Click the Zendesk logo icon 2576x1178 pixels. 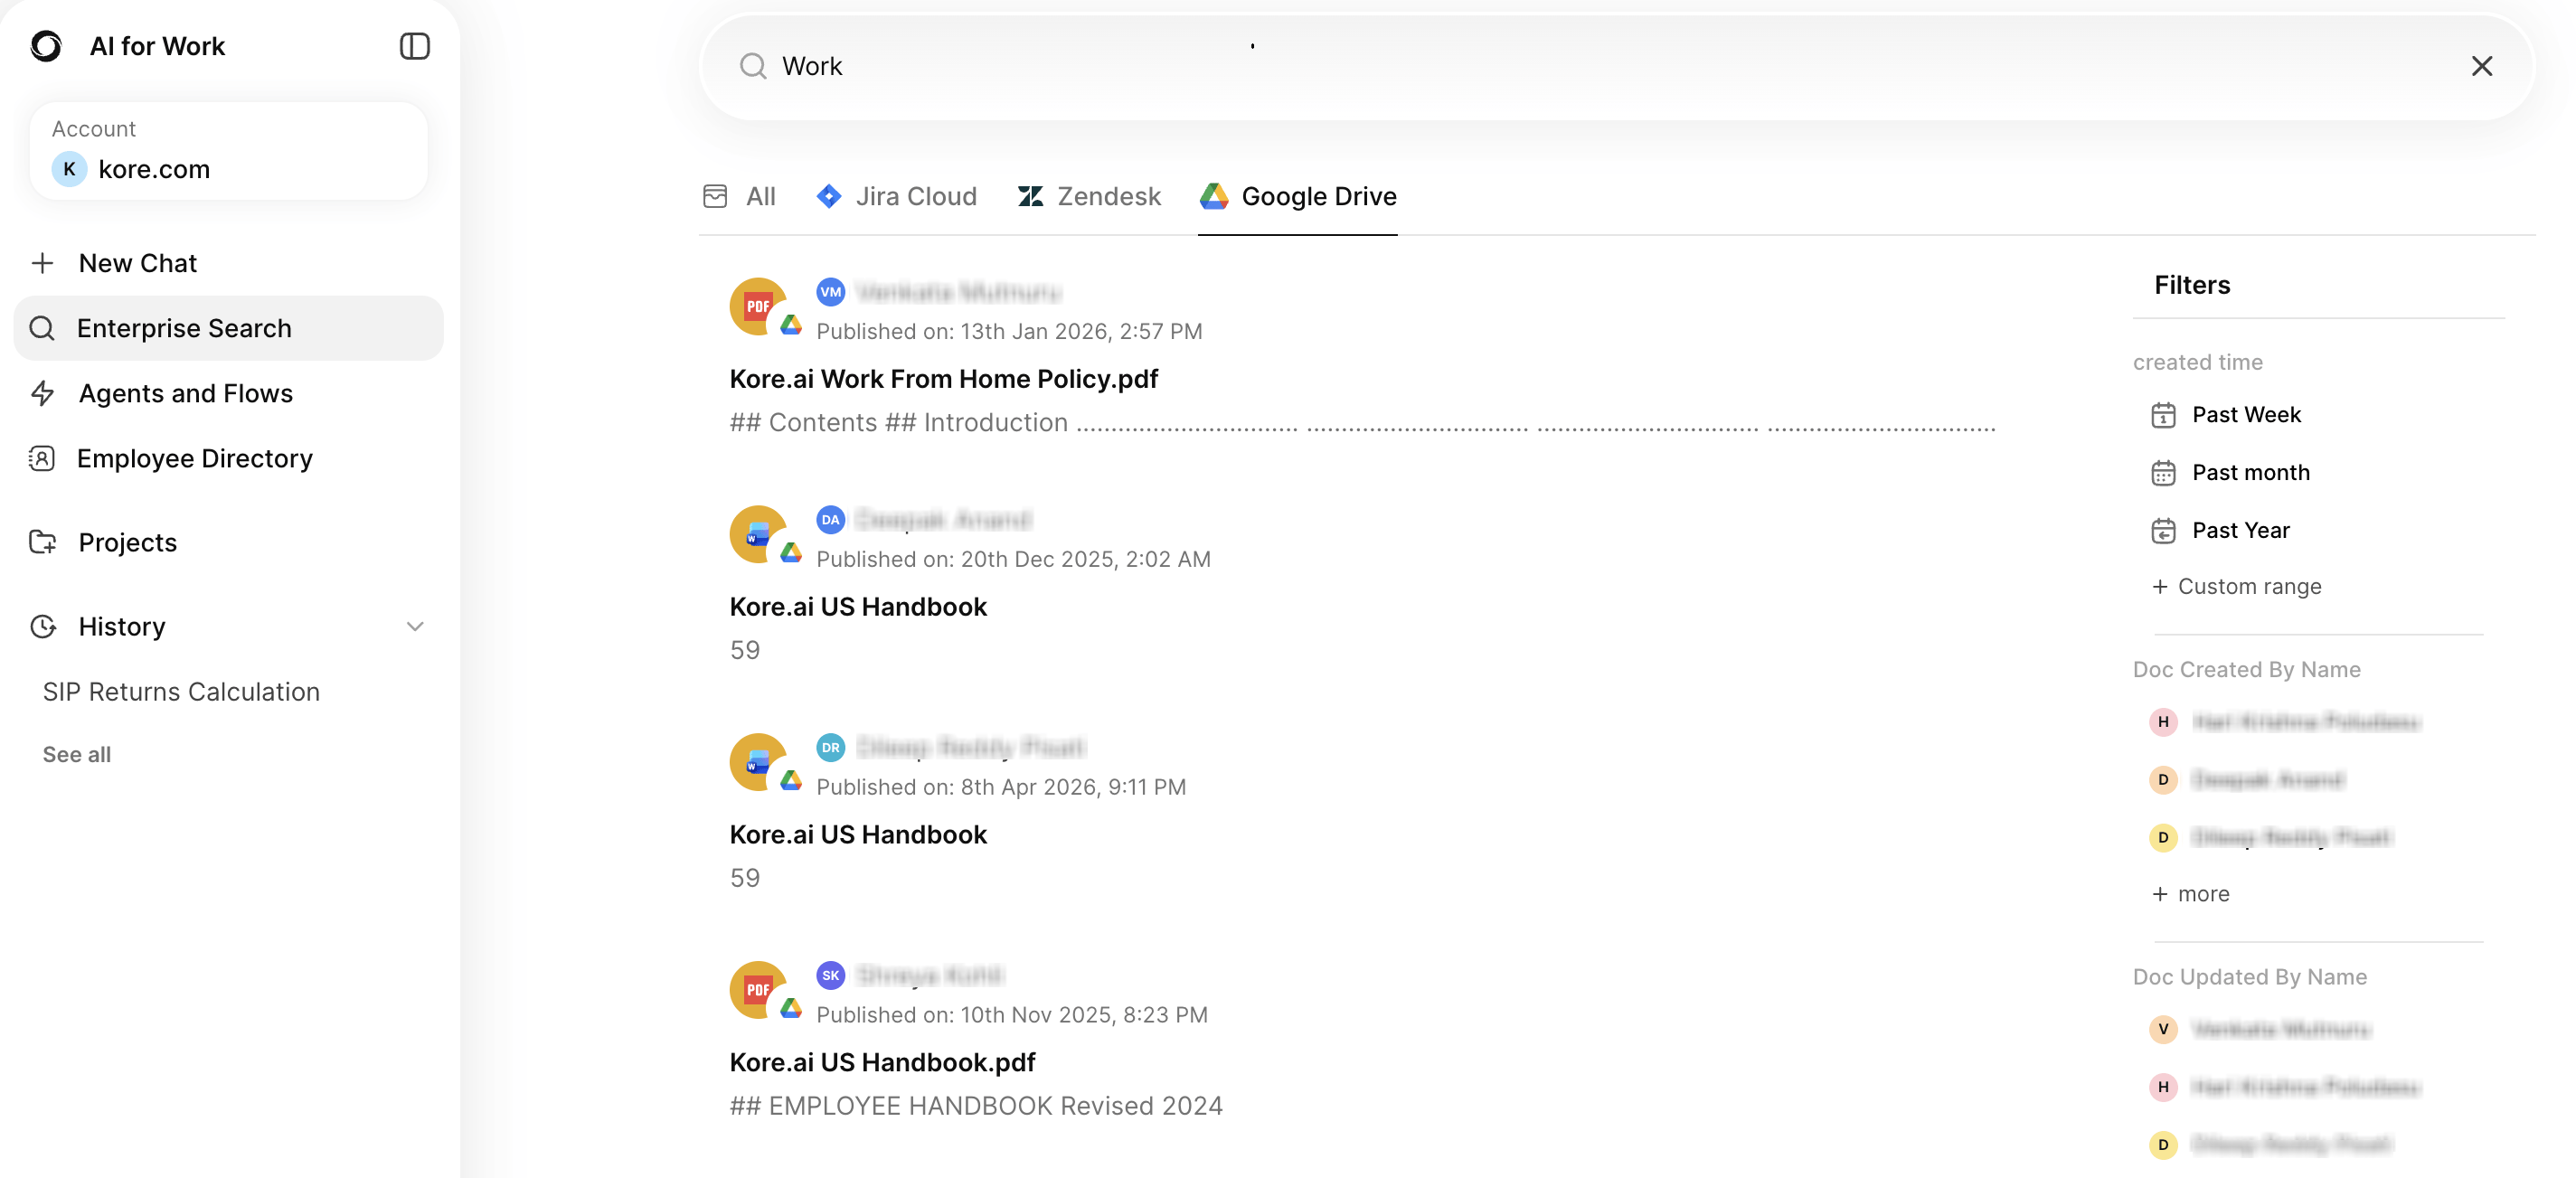click(1030, 196)
